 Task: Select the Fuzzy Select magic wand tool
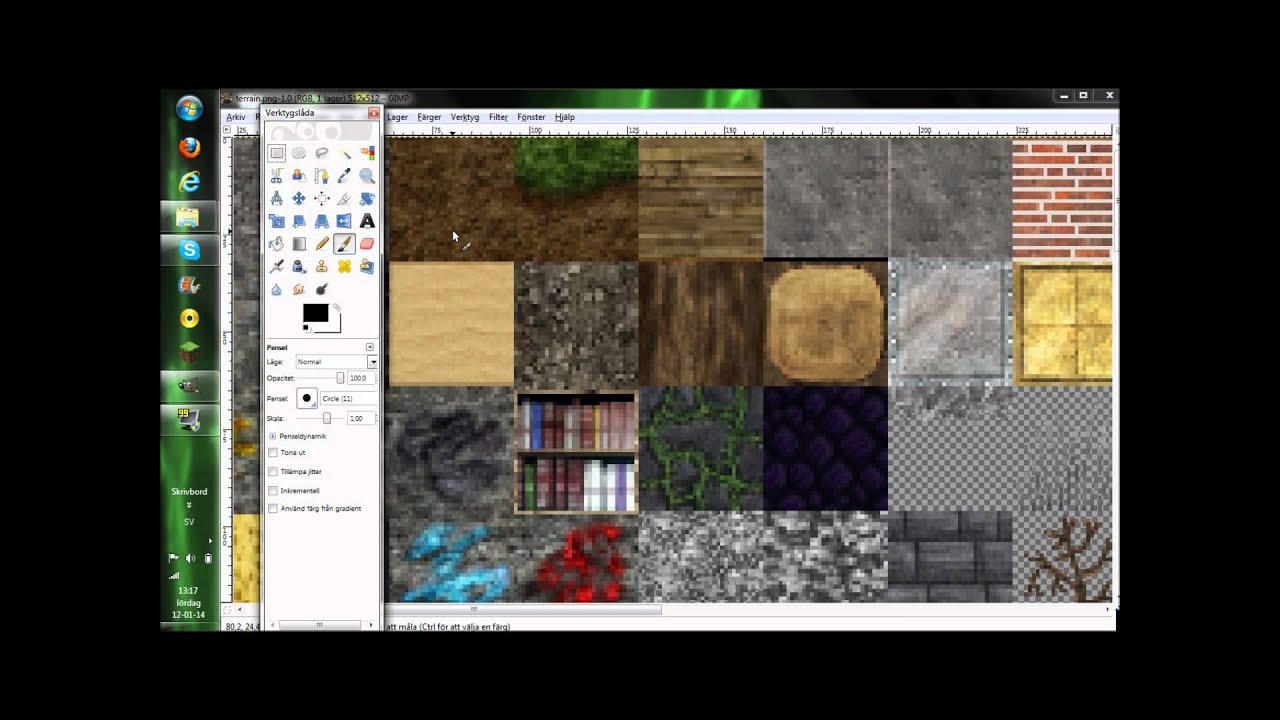[344, 153]
